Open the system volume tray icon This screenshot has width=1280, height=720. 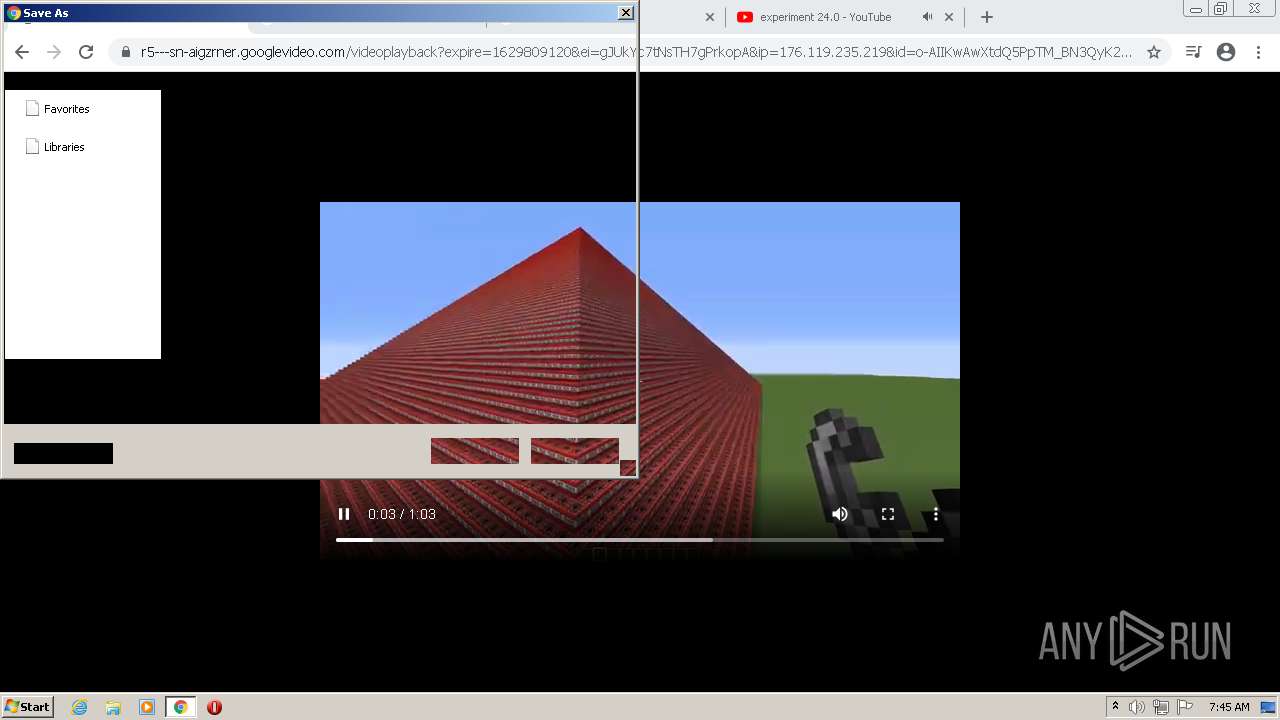1137,707
